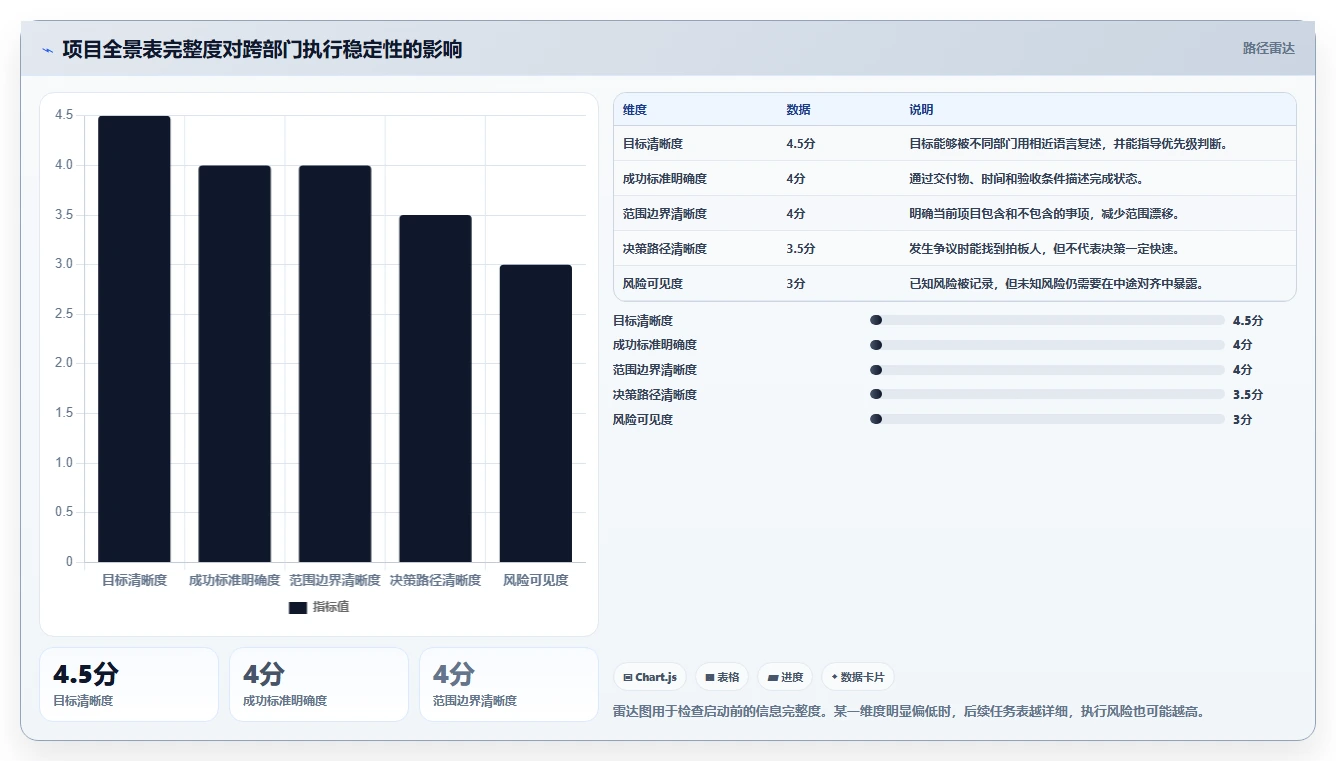Click the 进度 chip
This screenshot has width=1336, height=761.
click(785, 677)
